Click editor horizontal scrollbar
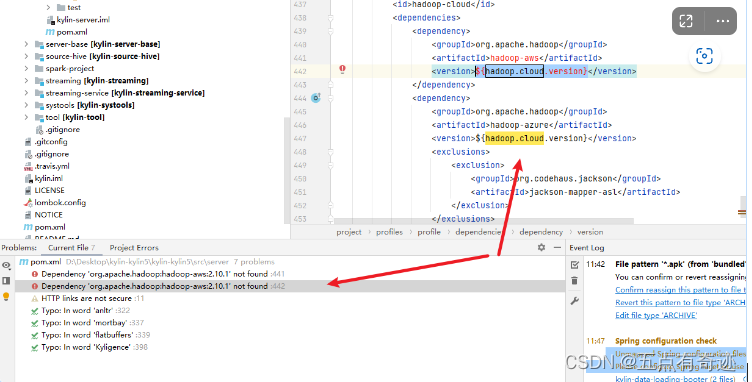 click(483, 221)
